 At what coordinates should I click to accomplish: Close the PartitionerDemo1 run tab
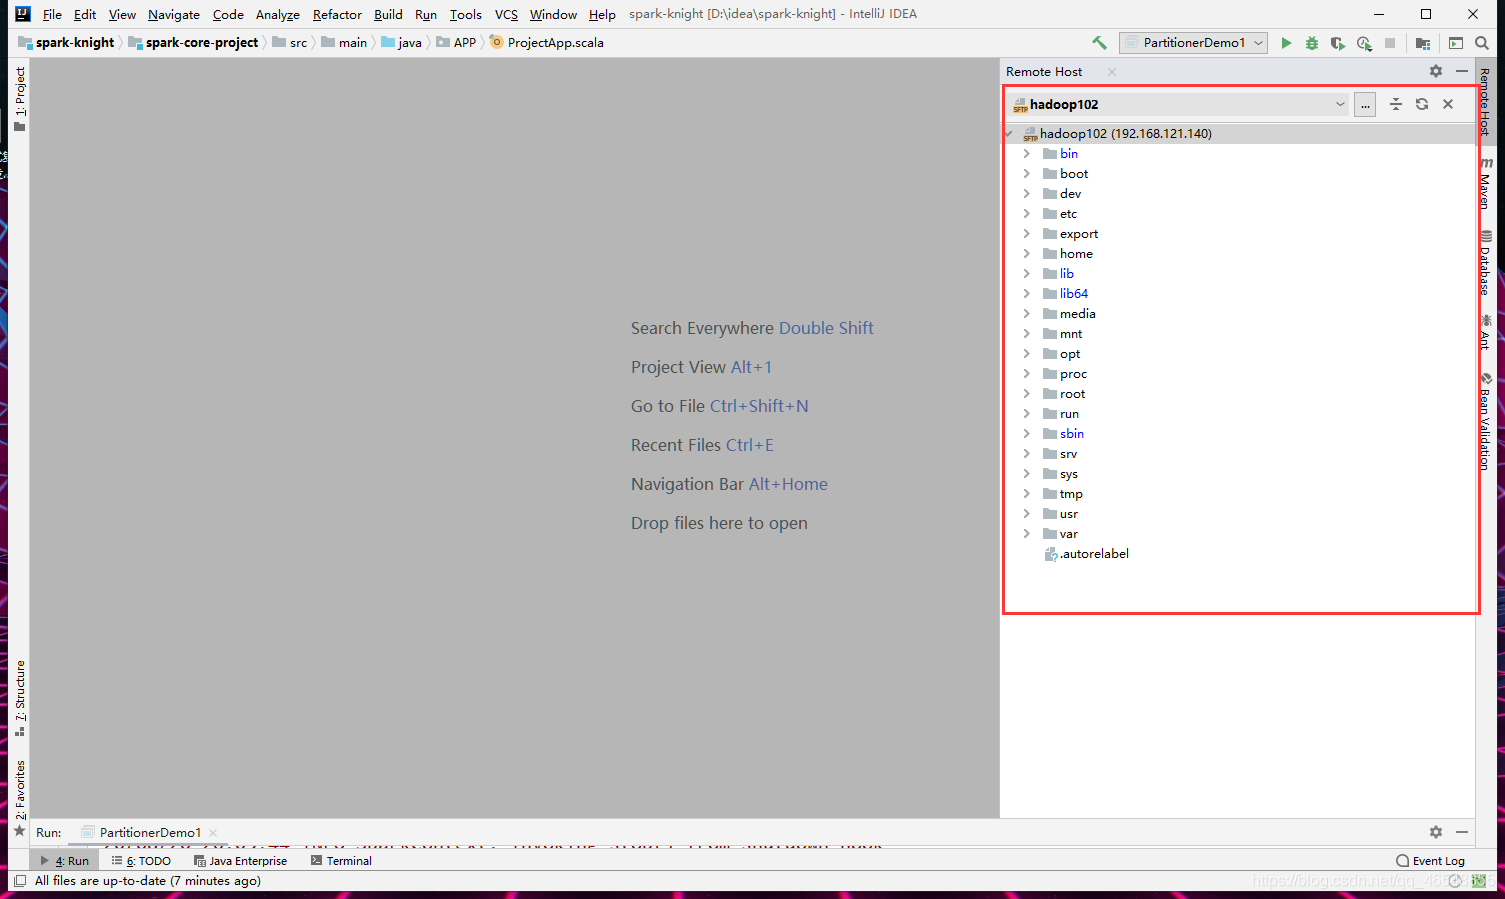(213, 833)
